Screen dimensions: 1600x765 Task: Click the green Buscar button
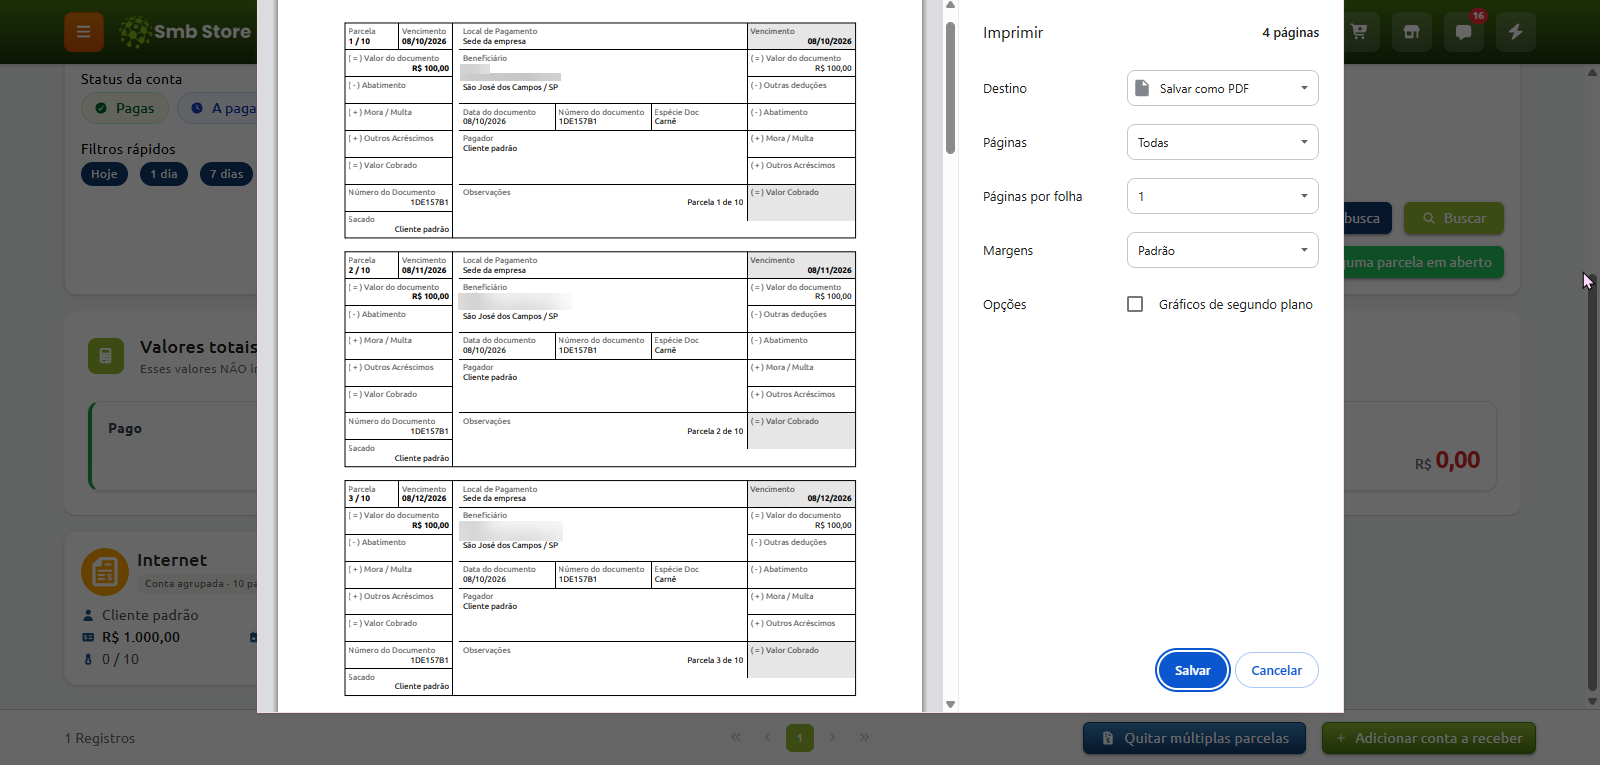pyautogui.click(x=1453, y=218)
